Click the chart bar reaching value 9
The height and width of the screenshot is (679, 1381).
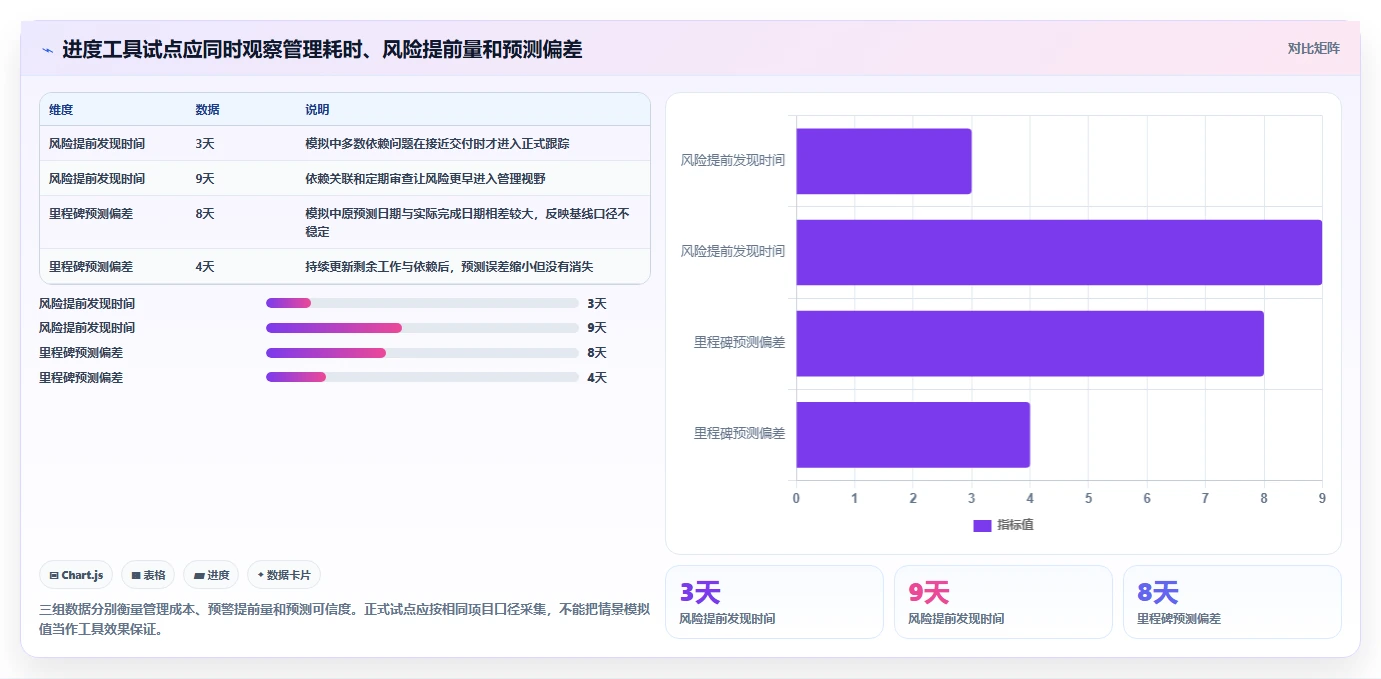pos(1059,252)
